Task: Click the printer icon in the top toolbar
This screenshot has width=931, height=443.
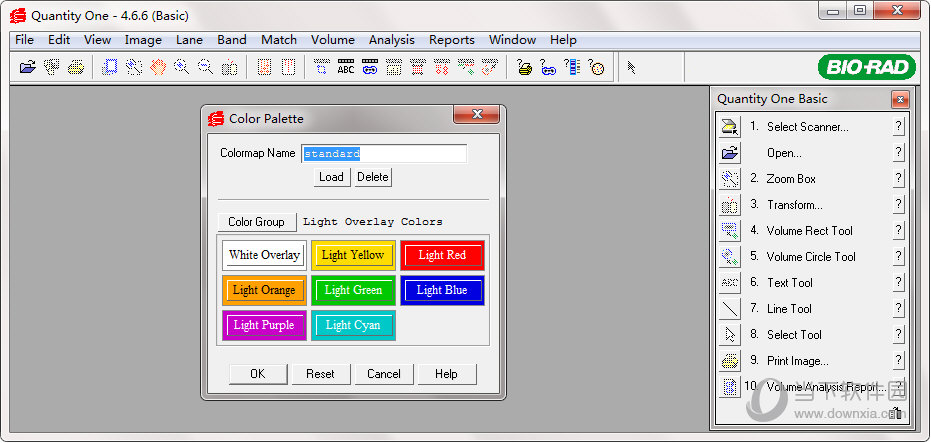Action: pyautogui.click(x=76, y=67)
